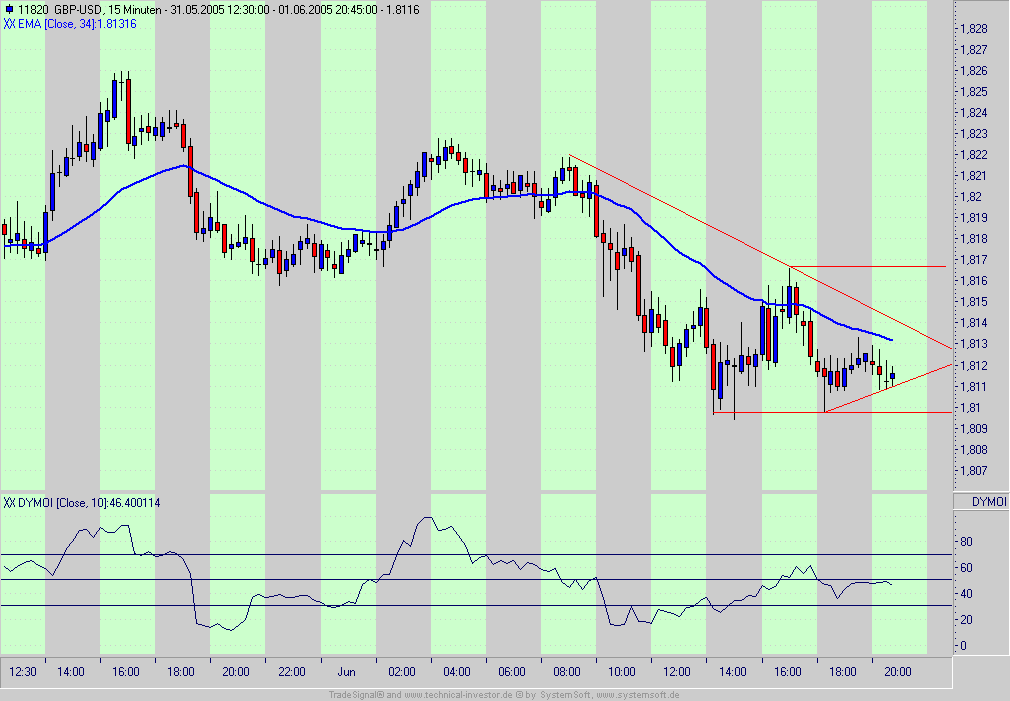The image size is (1010, 701).
Task: Click the 1,82 price axis label
Action: click(971, 197)
